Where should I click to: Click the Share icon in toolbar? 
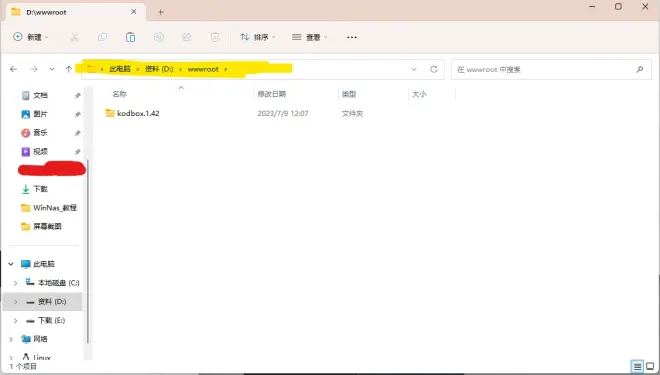click(186, 37)
